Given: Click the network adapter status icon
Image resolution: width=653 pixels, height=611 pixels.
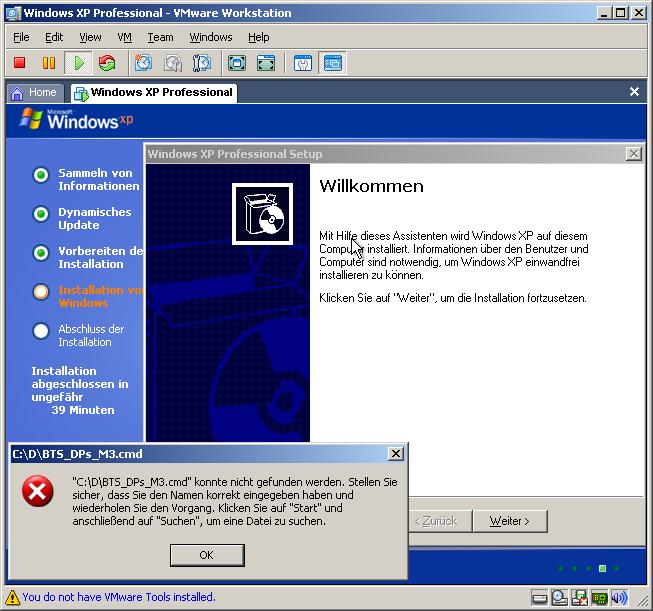Looking at the screenshot, I should pyautogui.click(x=599, y=599).
